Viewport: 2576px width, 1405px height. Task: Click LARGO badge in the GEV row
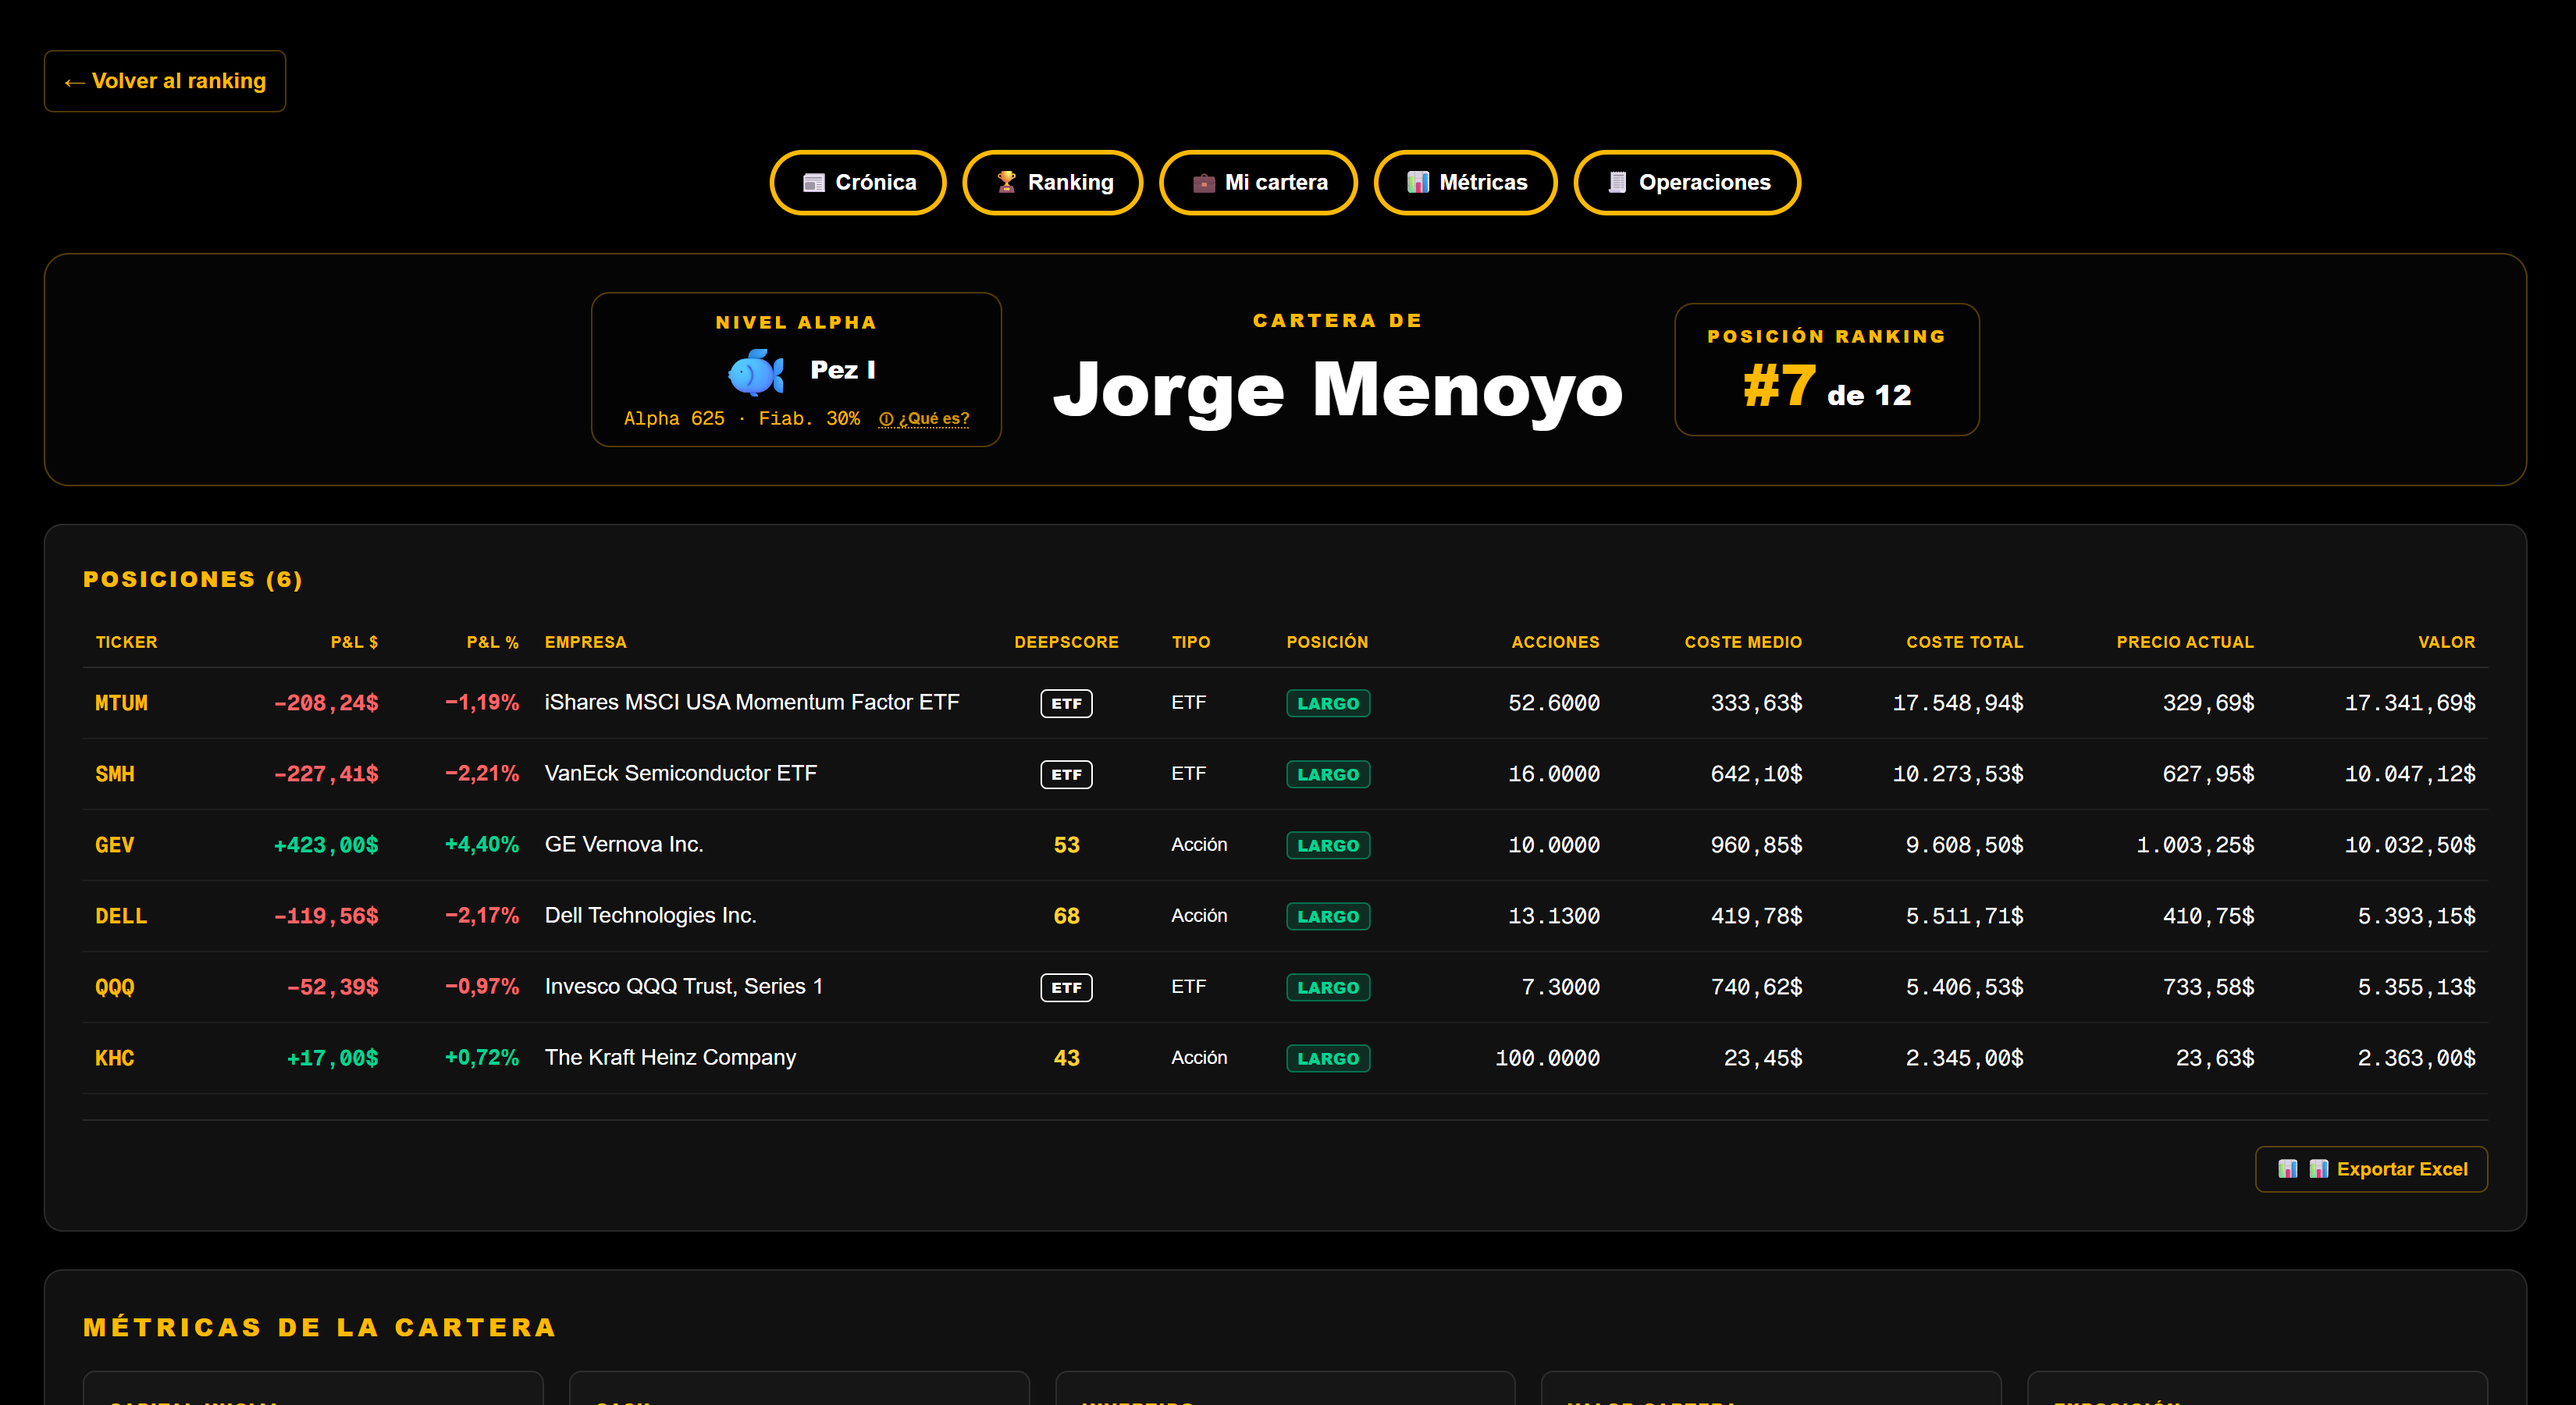coord(1328,845)
